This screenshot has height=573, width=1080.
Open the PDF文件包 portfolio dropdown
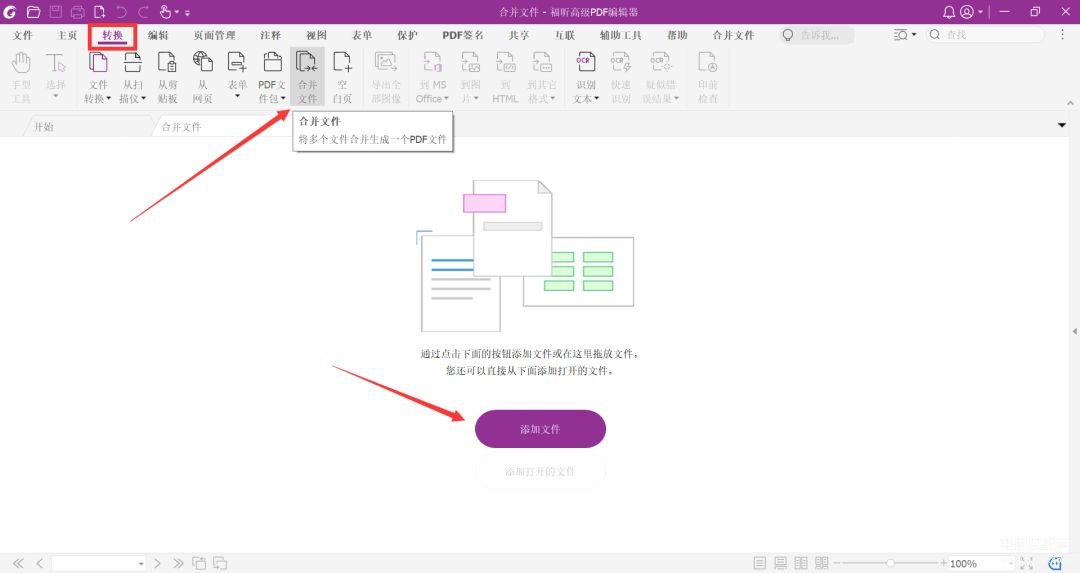[x=272, y=78]
